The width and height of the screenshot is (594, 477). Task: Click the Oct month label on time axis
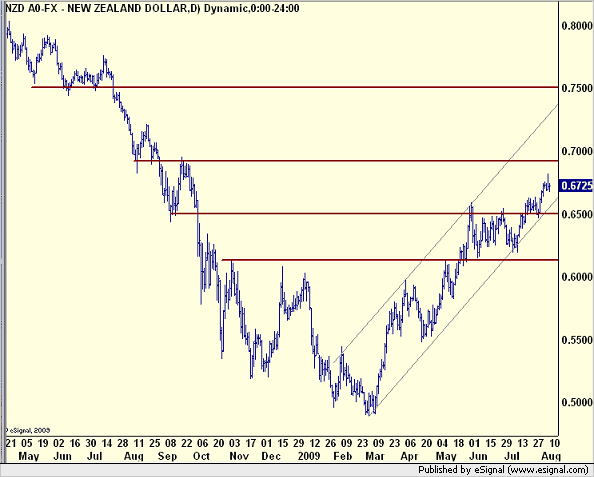(x=201, y=456)
